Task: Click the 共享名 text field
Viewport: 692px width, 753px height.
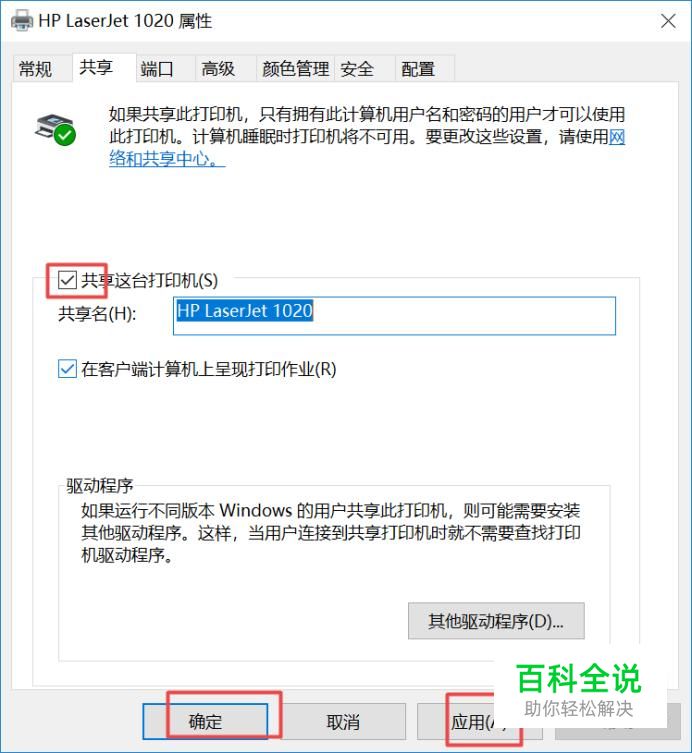Action: point(394,316)
